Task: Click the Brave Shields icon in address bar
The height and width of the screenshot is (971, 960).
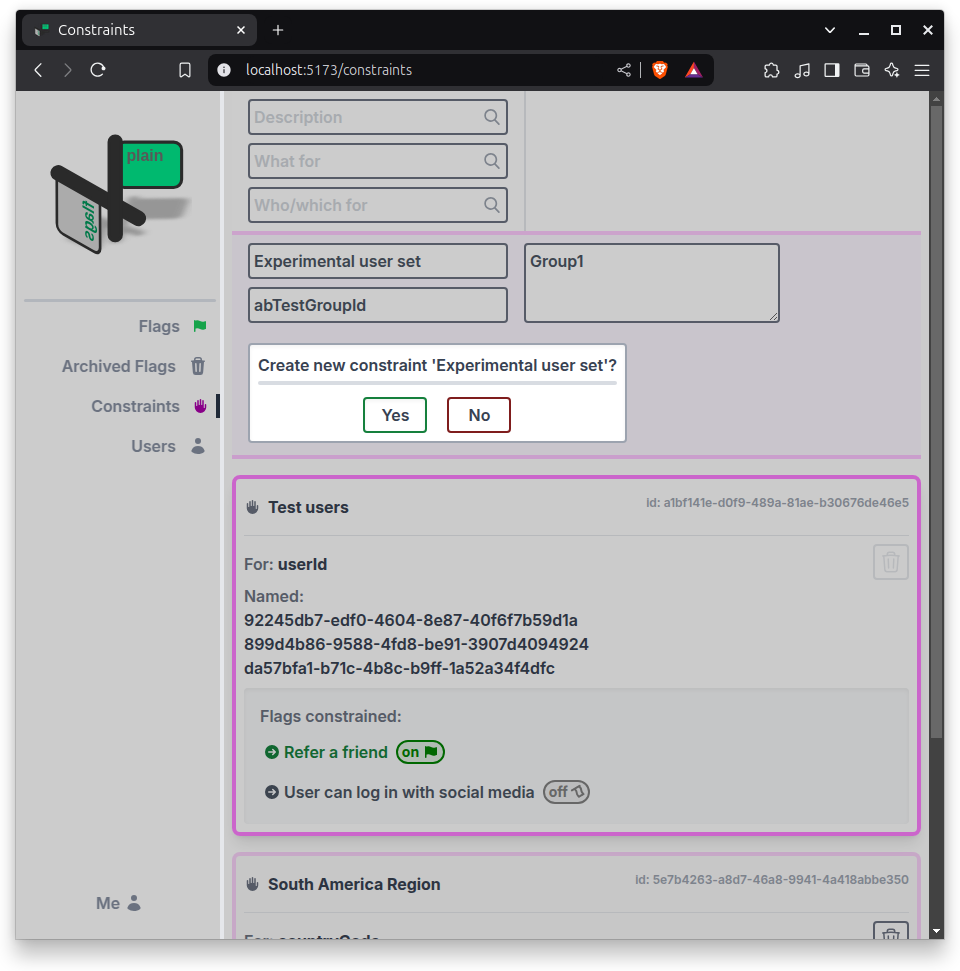Action: point(660,70)
